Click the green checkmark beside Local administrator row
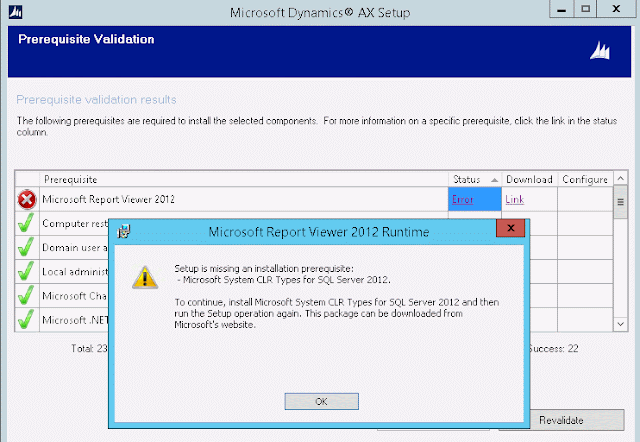 pyautogui.click(x=26, y=271)
